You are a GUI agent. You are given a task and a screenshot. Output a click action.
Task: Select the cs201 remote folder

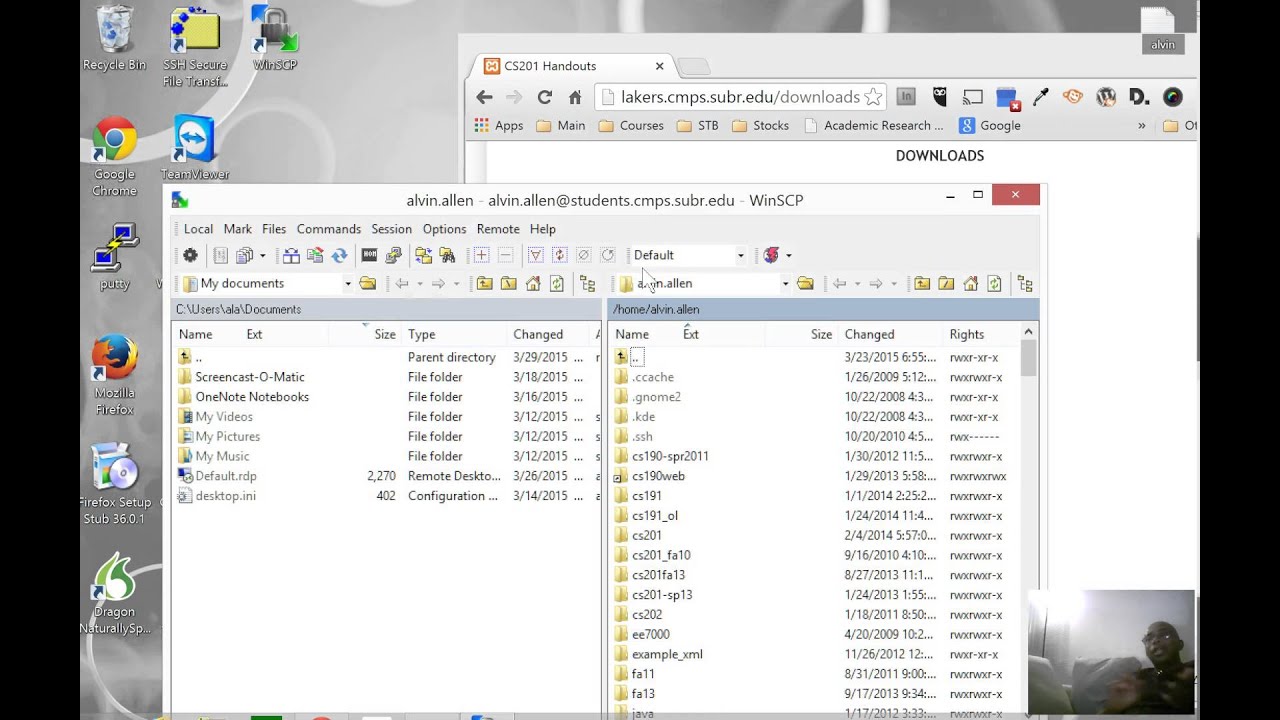[647, 535]
